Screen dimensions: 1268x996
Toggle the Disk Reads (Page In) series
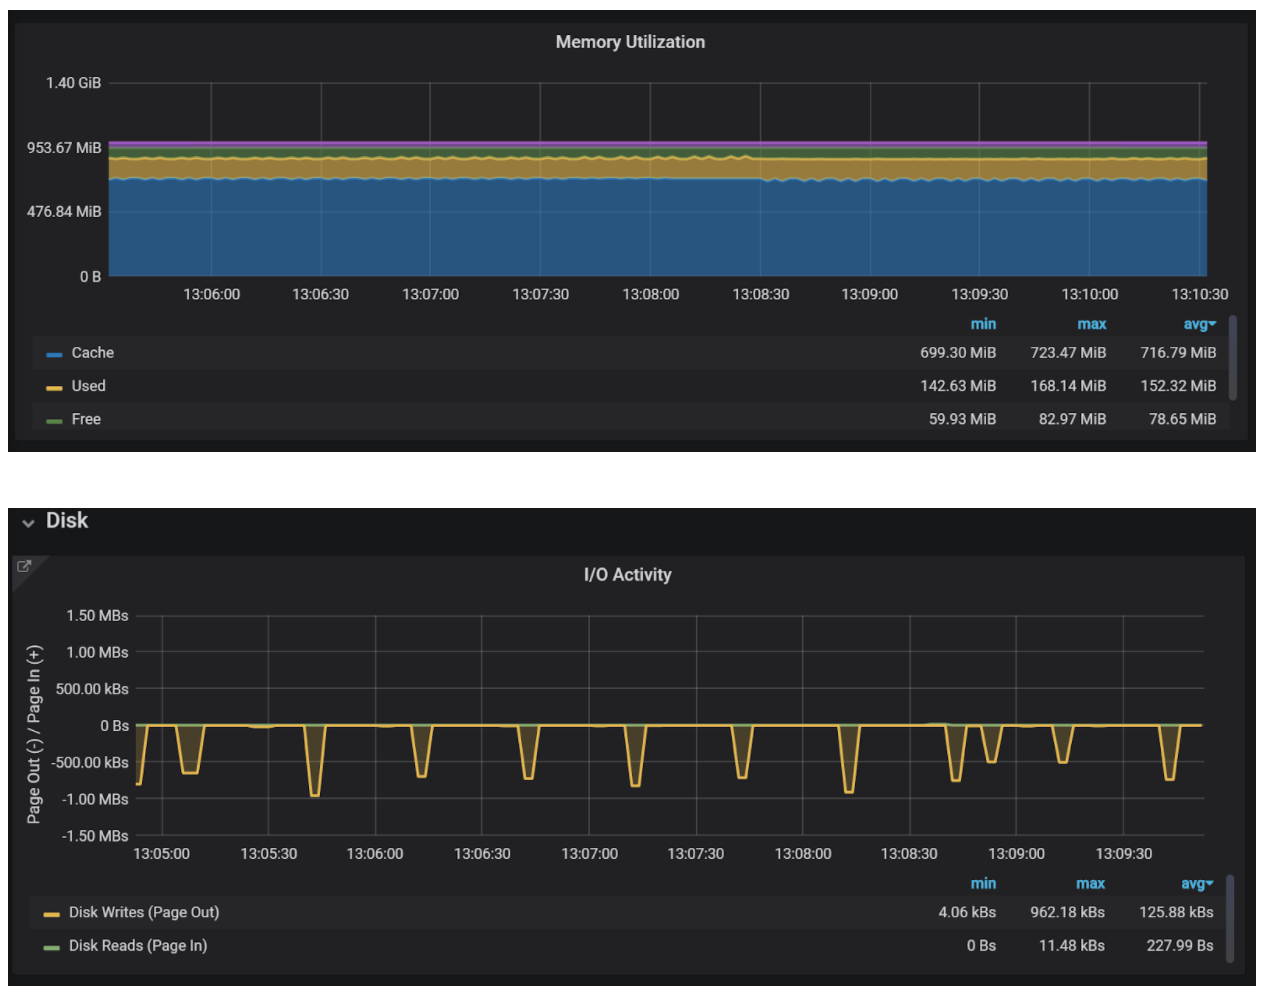[x=138, y=945]
